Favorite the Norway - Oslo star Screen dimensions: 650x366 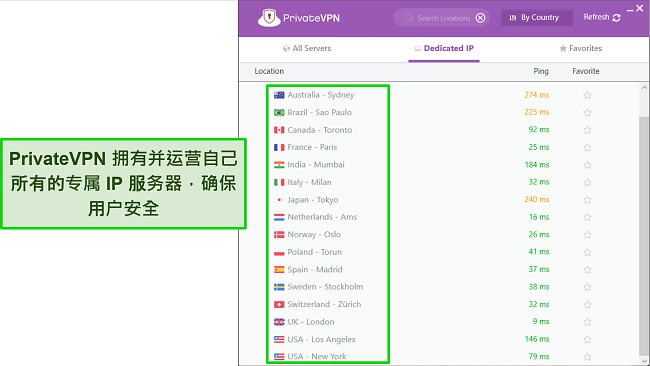(587, 235)
